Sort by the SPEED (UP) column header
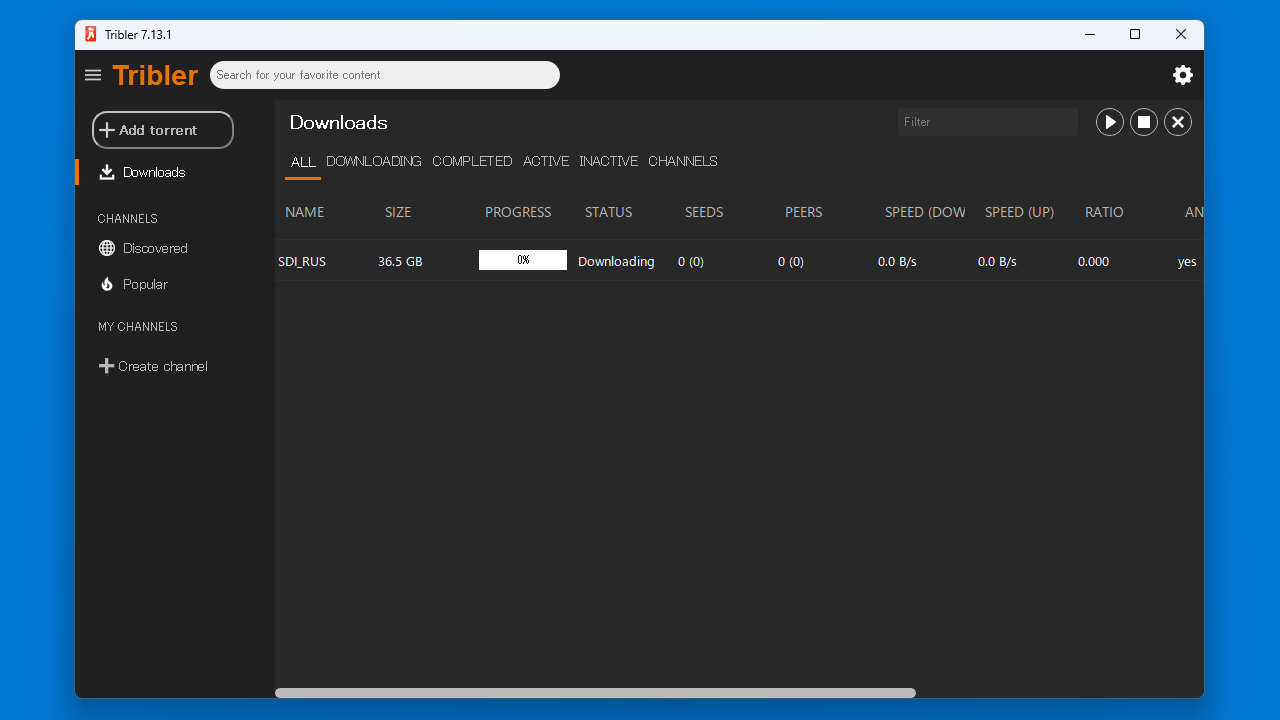 point(1019,212)
